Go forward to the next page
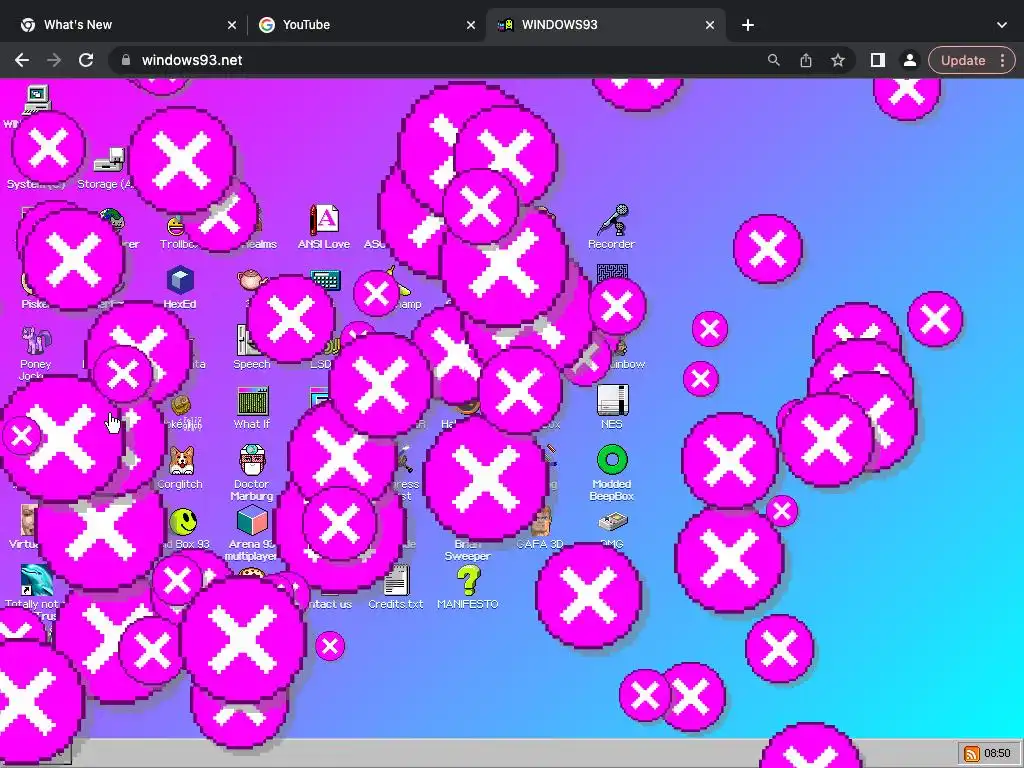 (x=54, y=60)
